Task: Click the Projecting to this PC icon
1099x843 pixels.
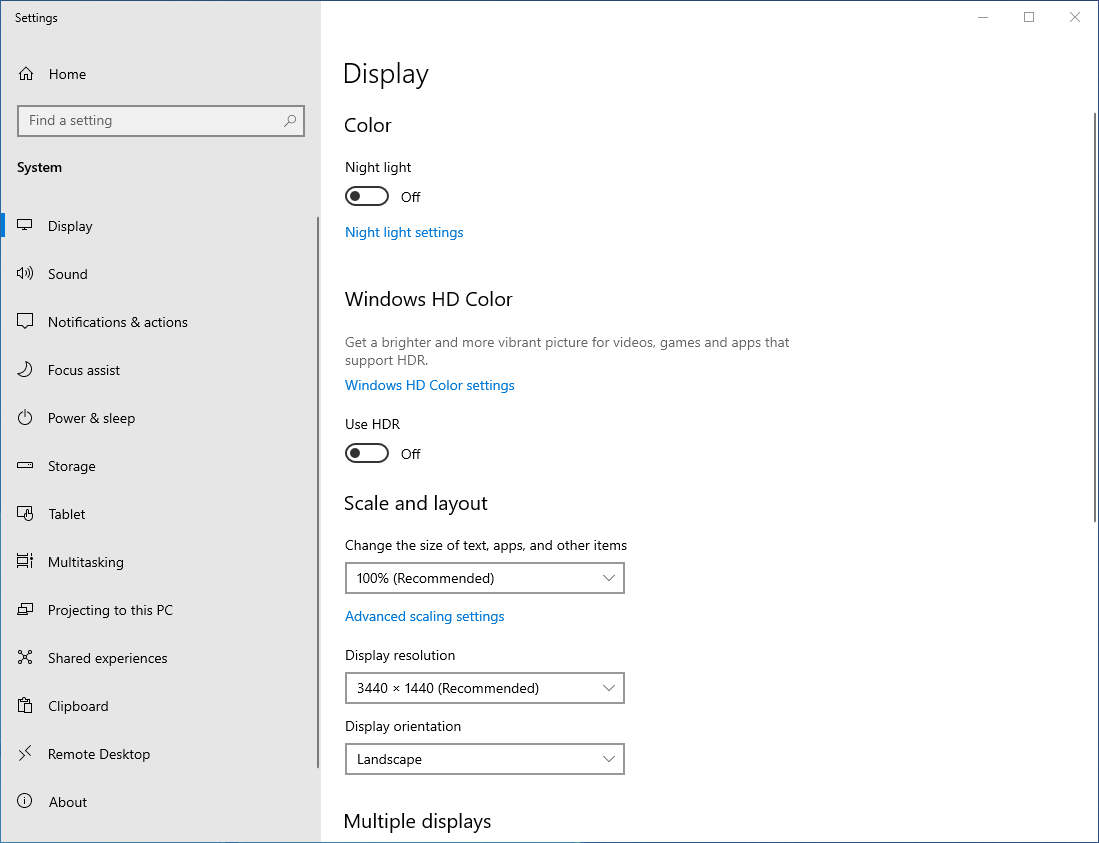Action: point(25,610)
